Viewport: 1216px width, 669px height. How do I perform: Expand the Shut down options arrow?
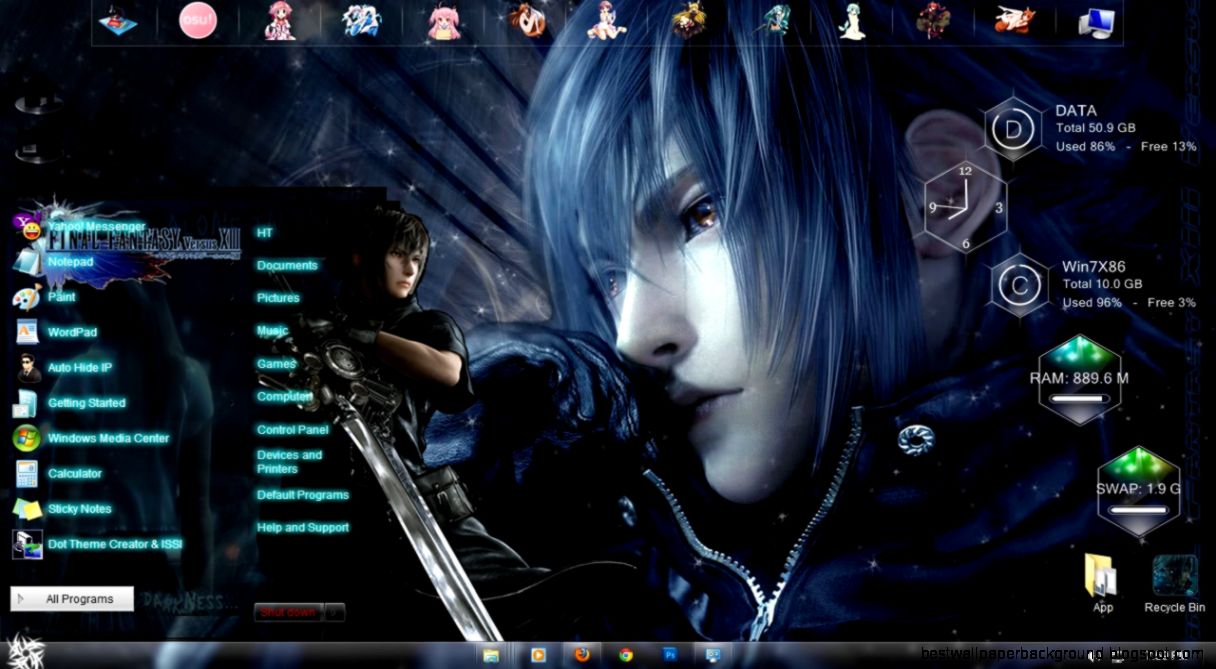pos(333,610)
